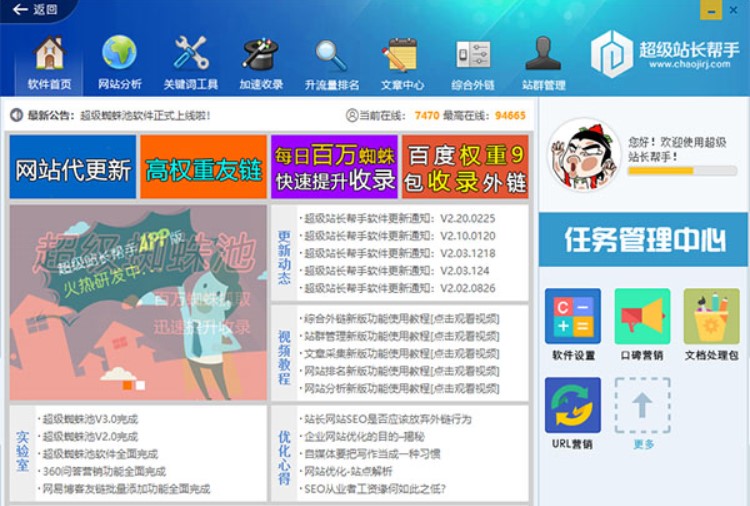Open 加速收录 magic hat icon
The width and height of the screenshot is (750, 506).
coord(261,54)
